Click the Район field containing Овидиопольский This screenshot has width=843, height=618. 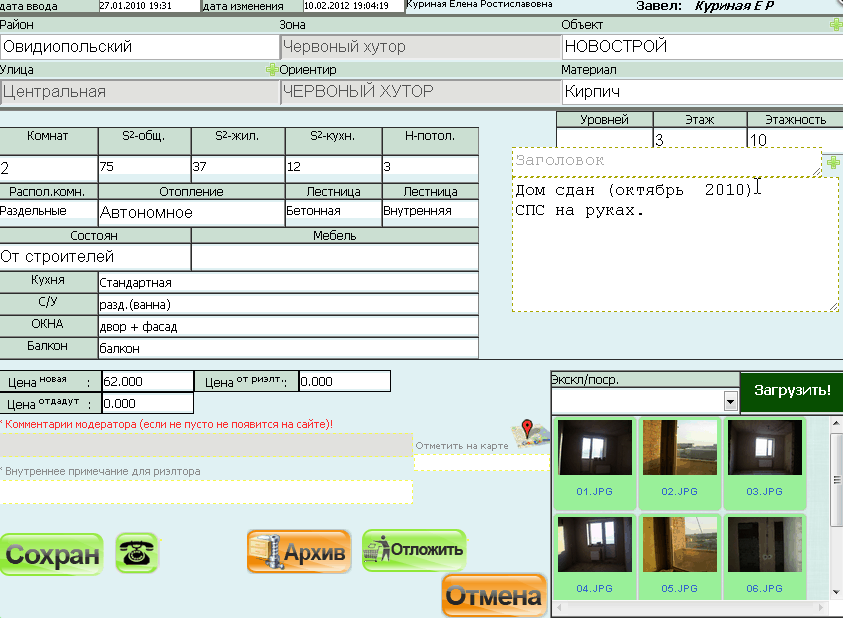pyautogui.click(x=140, y=46)
